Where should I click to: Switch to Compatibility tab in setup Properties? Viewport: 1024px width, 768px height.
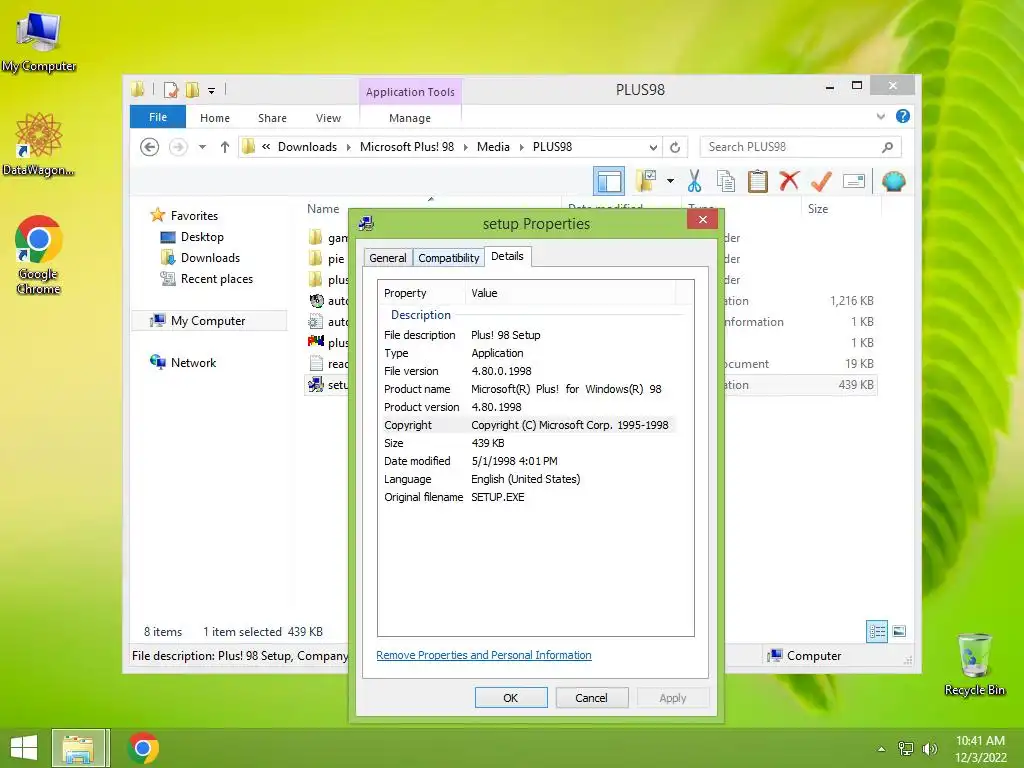449,258
